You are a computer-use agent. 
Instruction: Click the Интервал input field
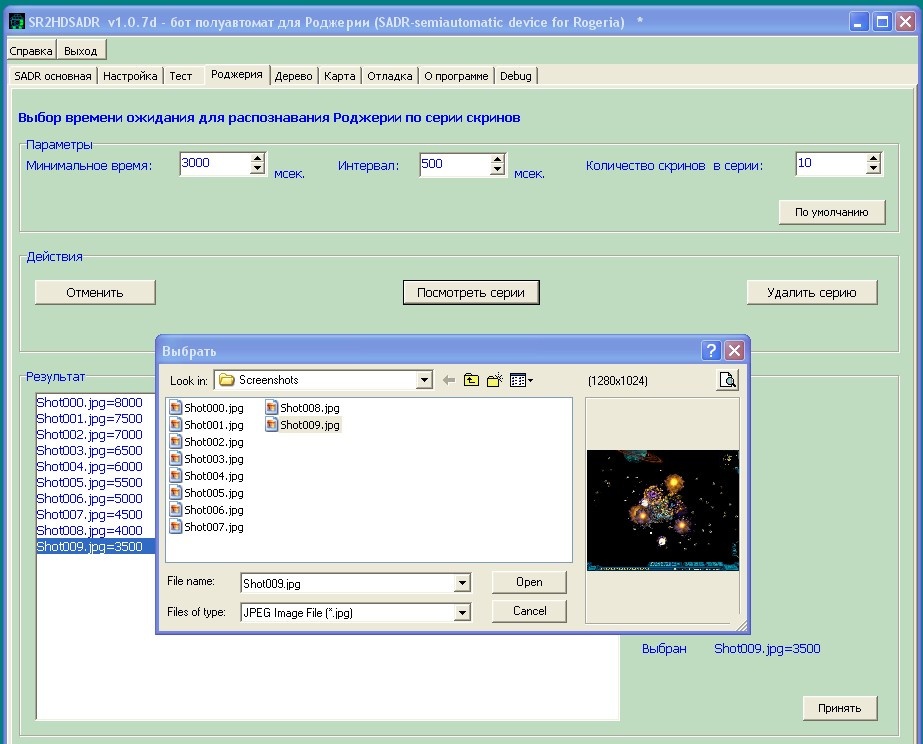click(x=455, y=164)
